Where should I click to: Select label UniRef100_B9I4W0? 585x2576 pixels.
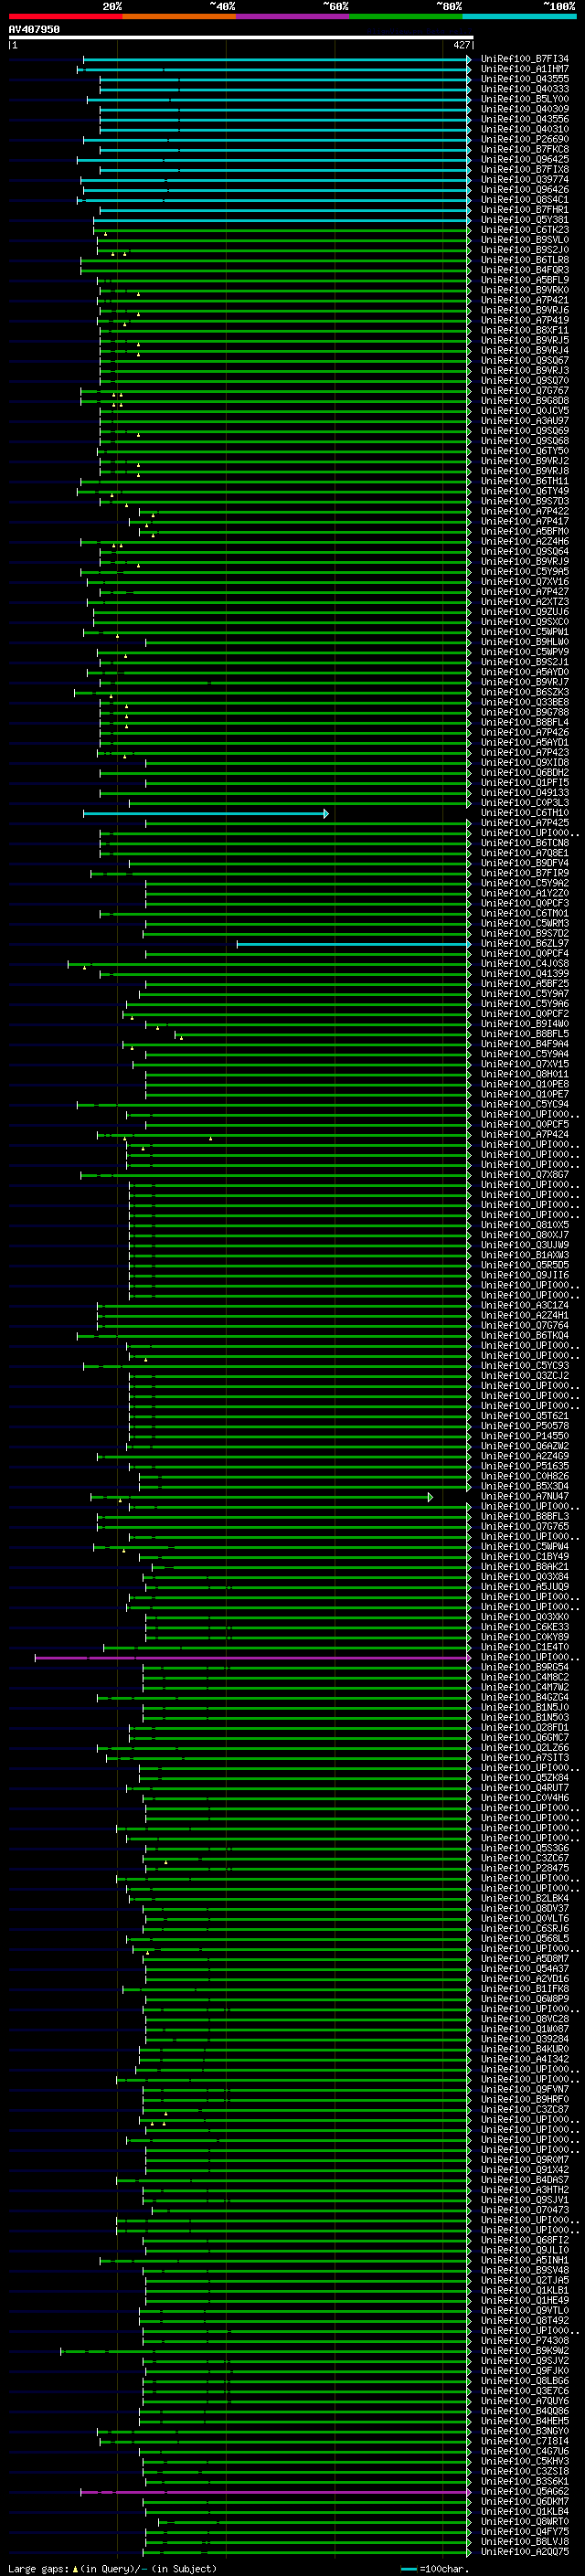[x=525, y=1024]
